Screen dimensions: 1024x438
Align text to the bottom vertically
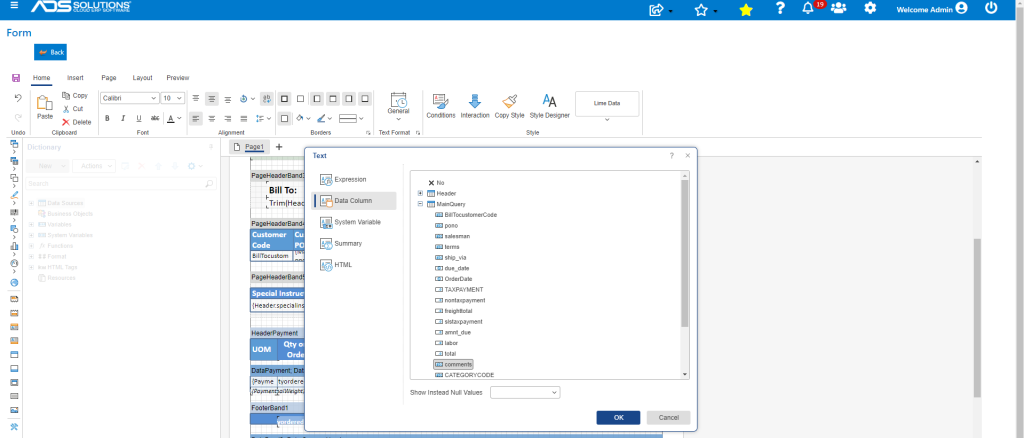228,99
